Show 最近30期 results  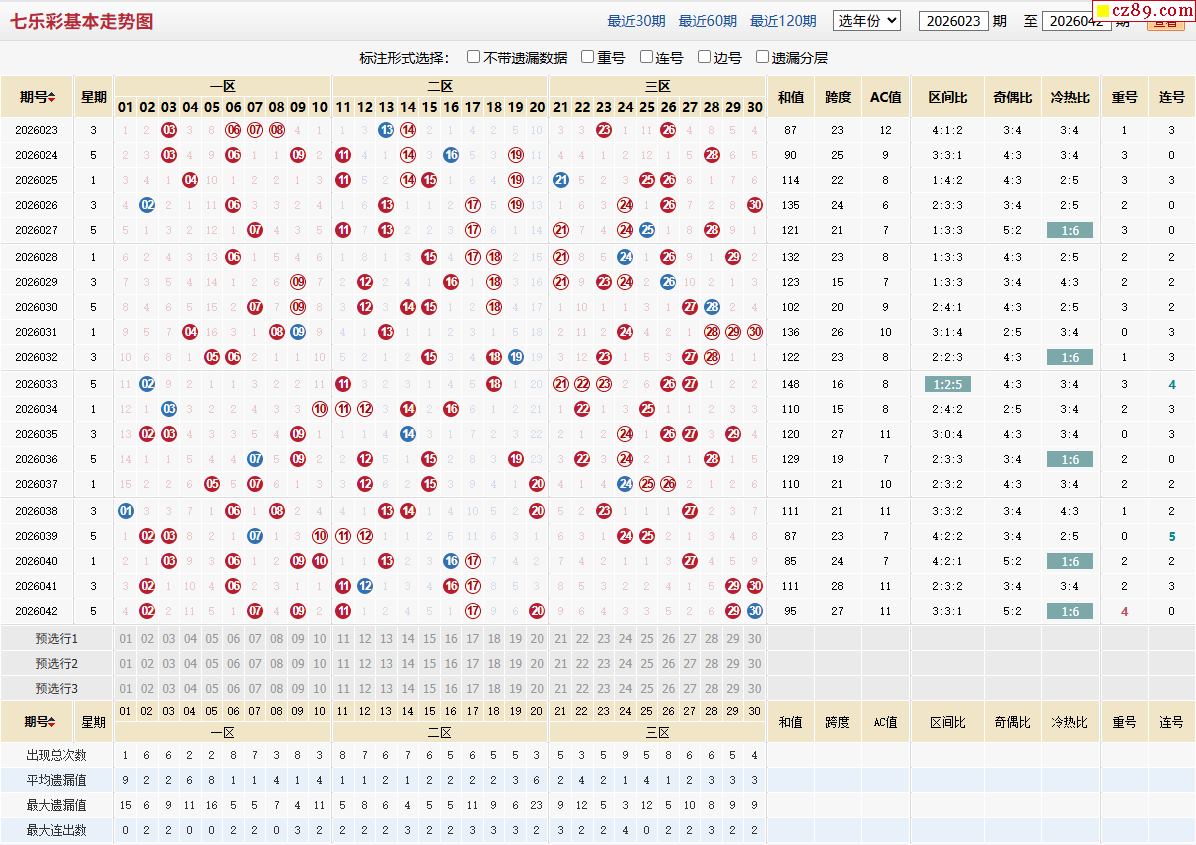(636, 21)
